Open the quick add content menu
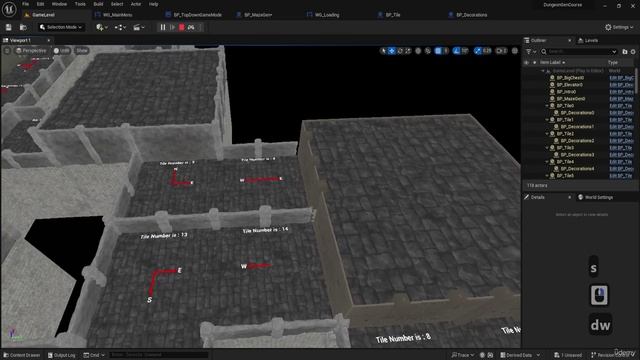 (101, 27)
